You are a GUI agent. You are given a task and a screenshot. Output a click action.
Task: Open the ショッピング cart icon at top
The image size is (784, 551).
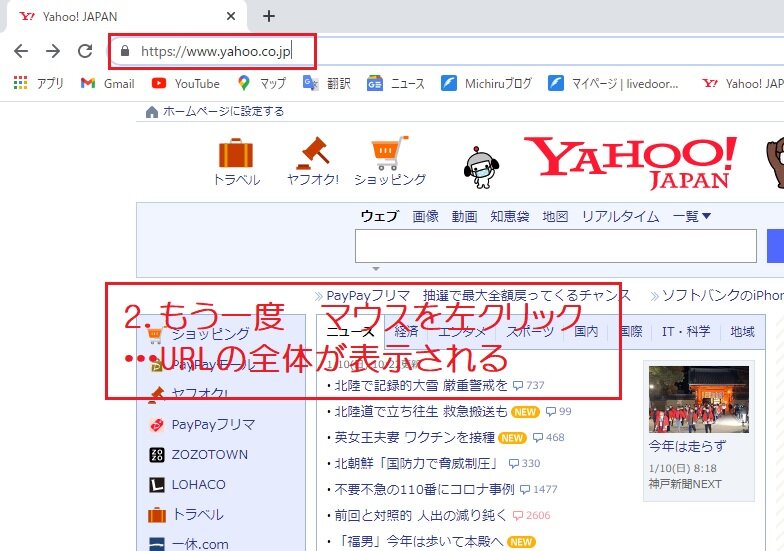coord(390,161)
